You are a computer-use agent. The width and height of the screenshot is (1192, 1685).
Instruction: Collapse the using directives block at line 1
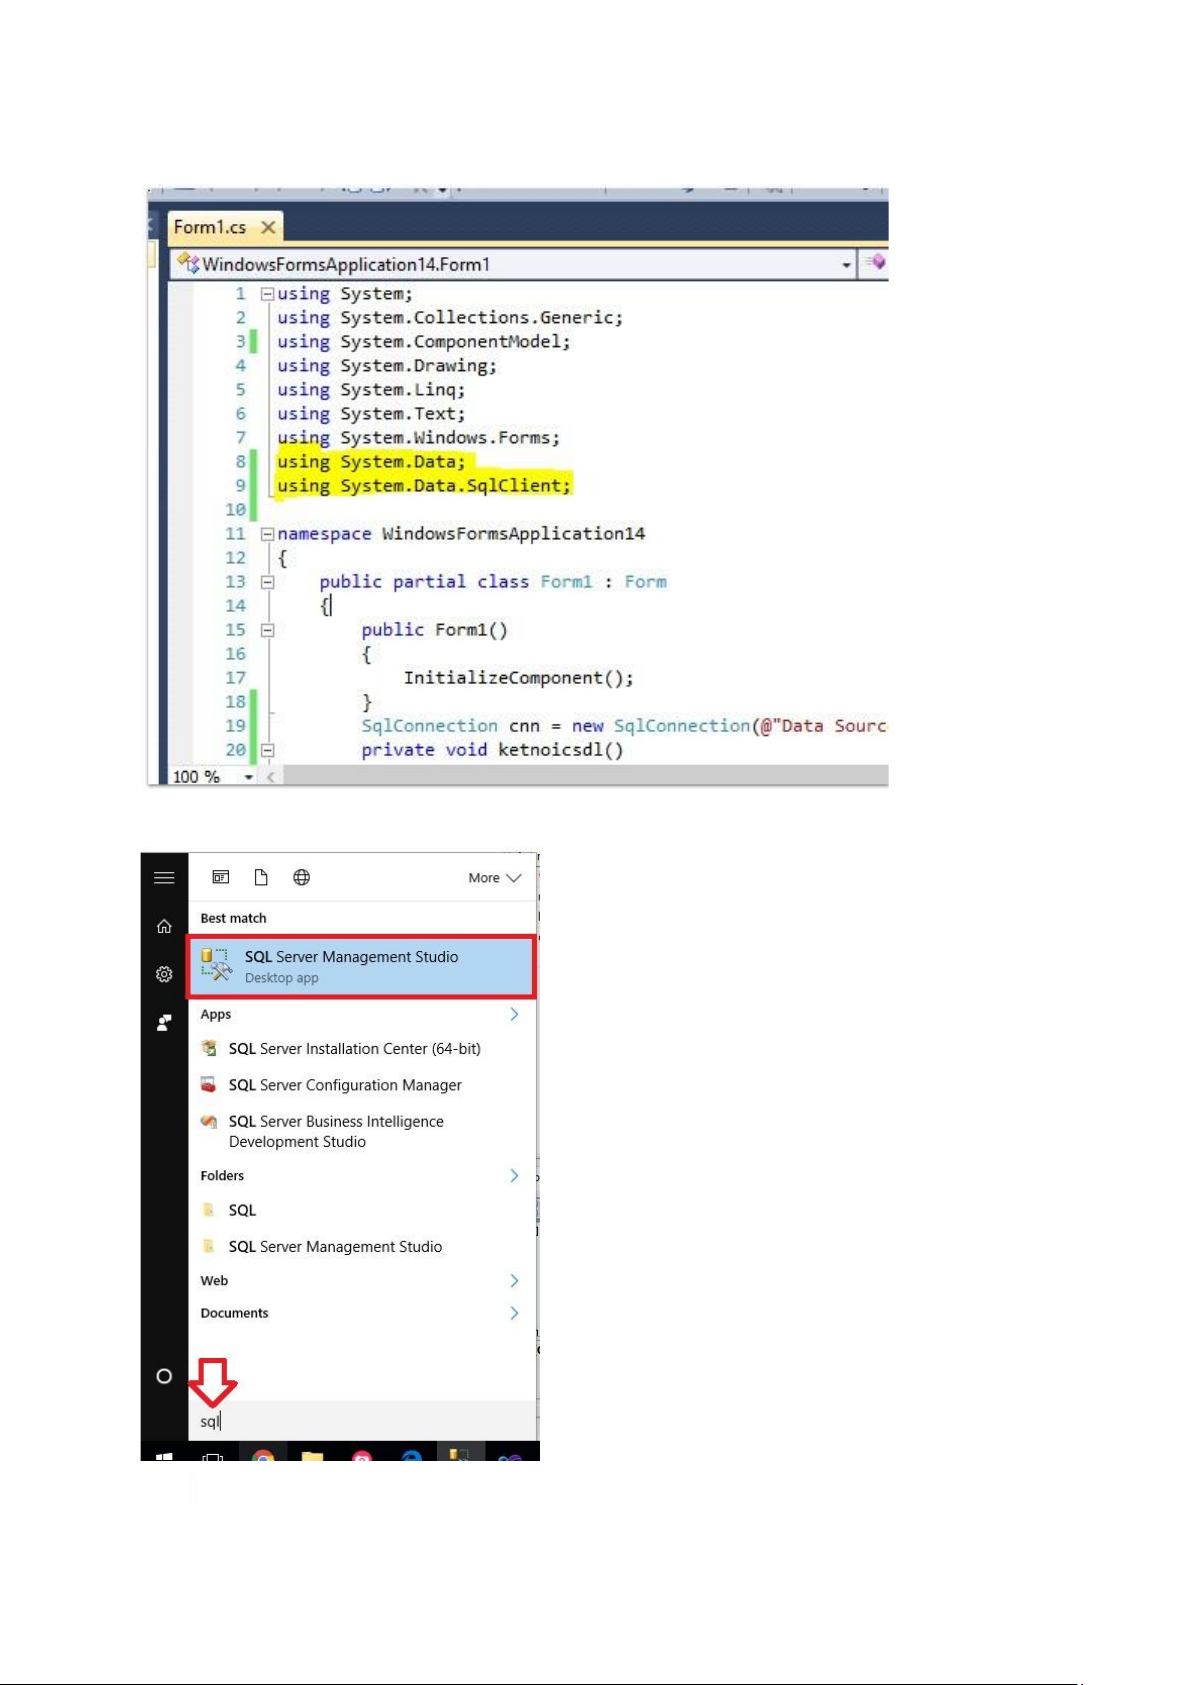267,294
